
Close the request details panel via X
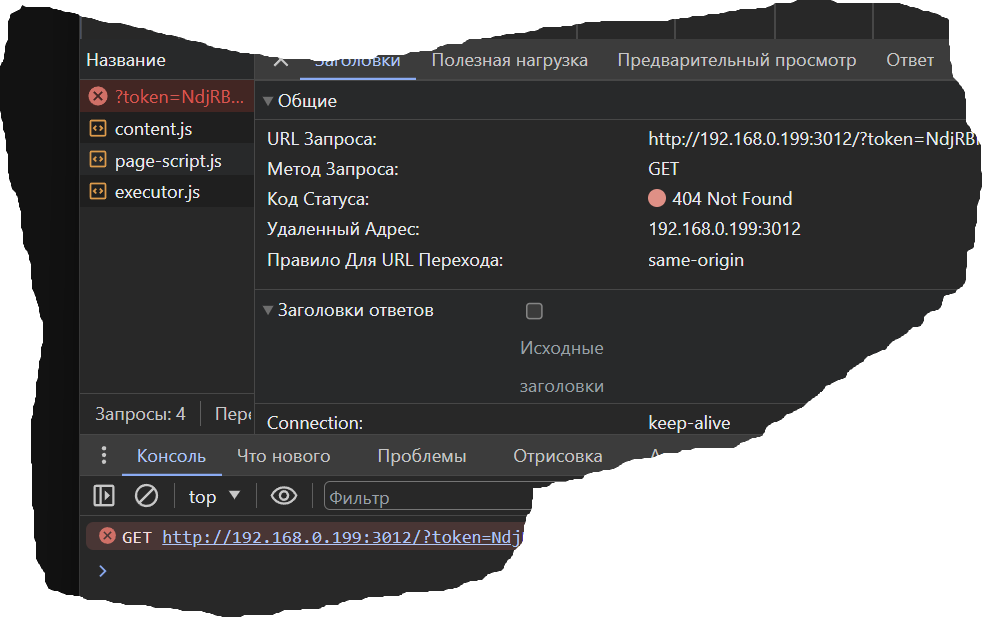(x=280, y=60)
